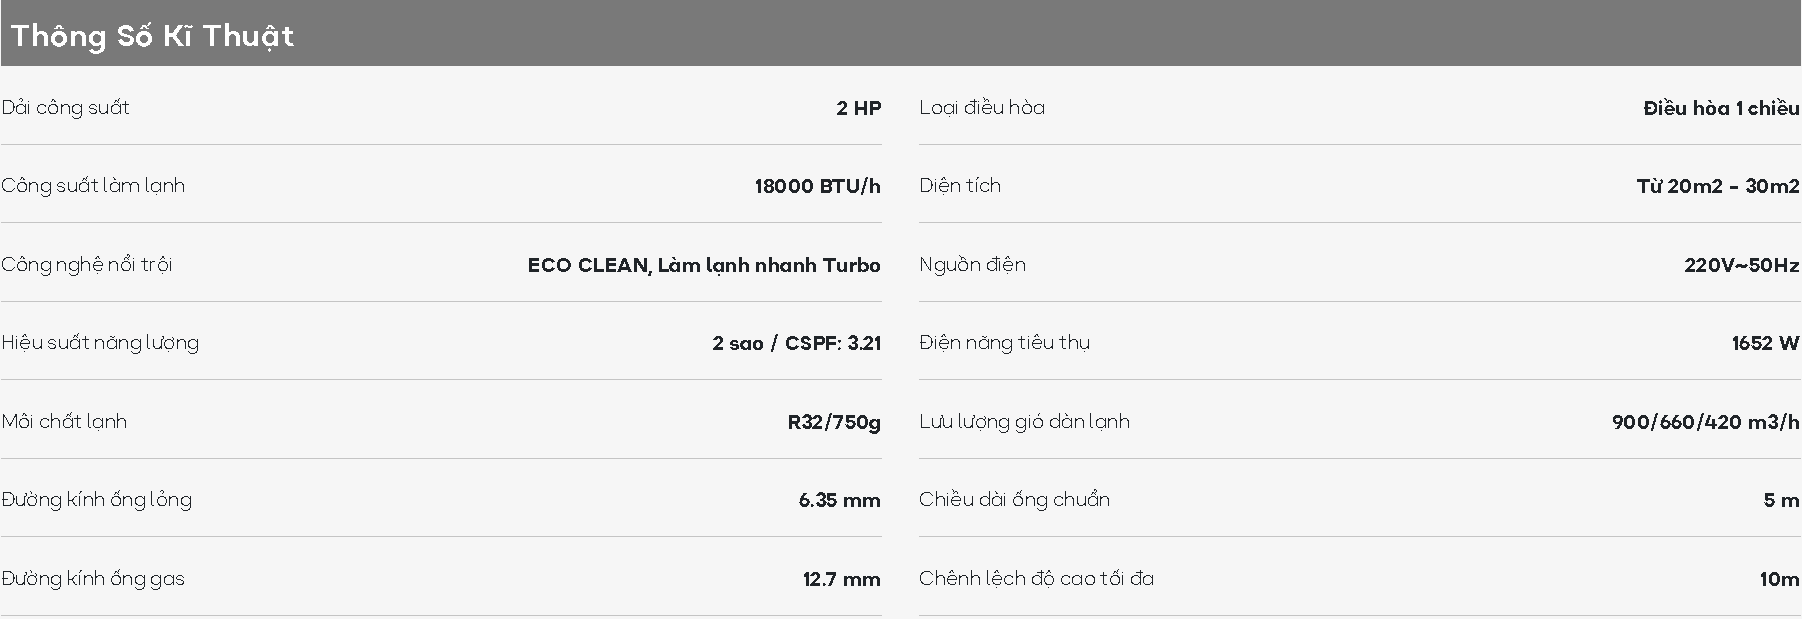
Task: Click the 'R32/750g' refrigerant value
Action: coord(834,422)
